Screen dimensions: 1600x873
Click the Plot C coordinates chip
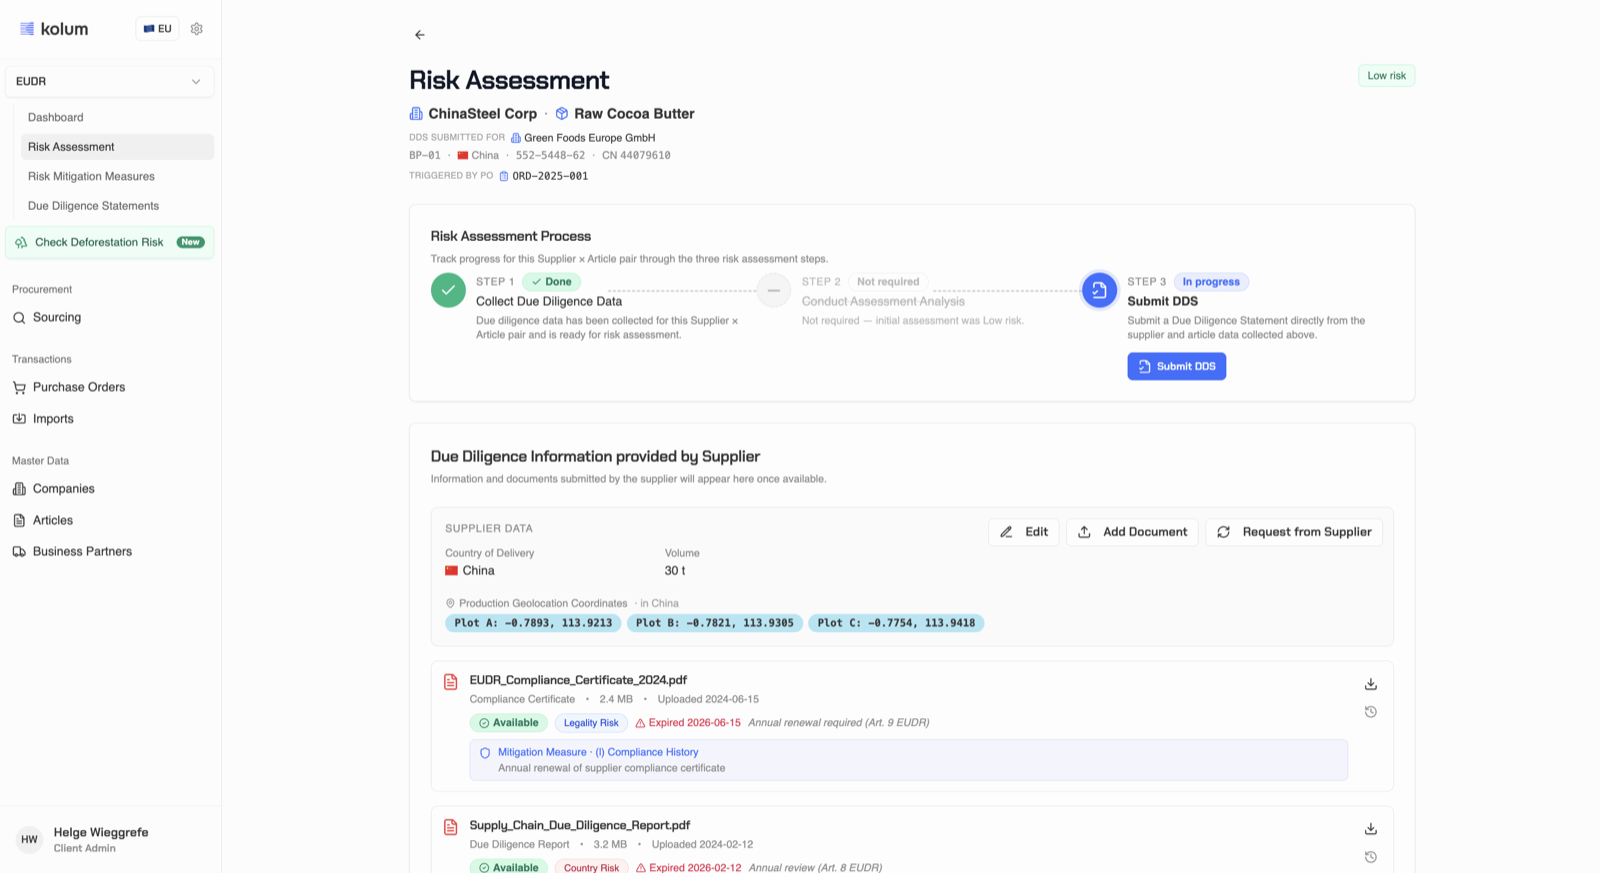896,623
